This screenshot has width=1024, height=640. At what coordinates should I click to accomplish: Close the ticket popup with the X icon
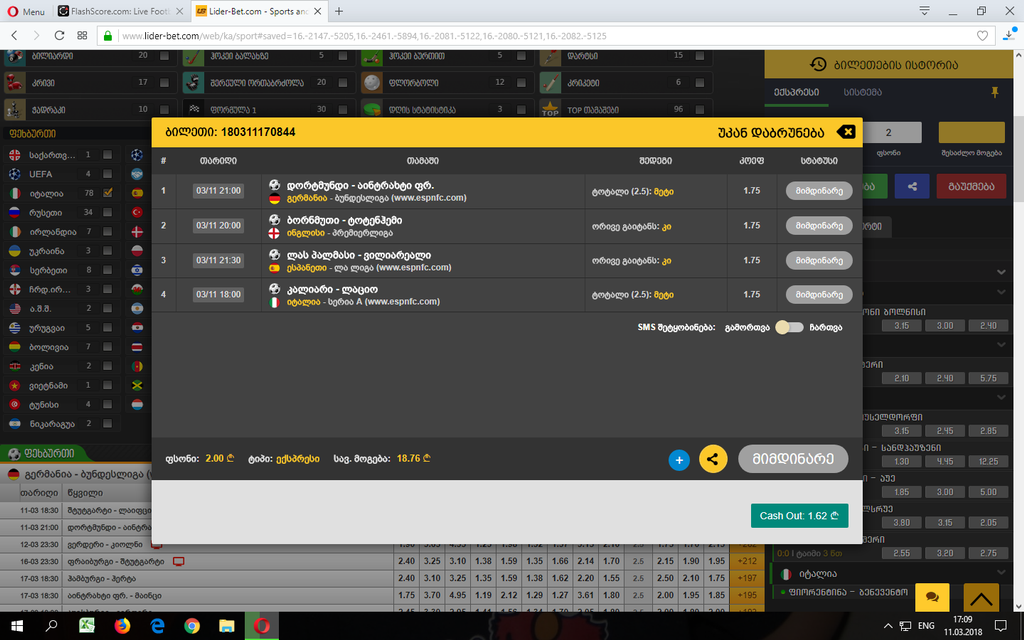click(x=846, y=132)
